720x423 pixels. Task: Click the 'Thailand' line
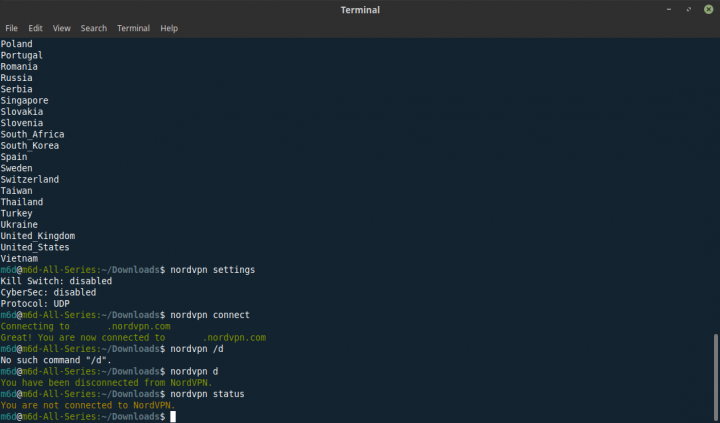[22, 202]
